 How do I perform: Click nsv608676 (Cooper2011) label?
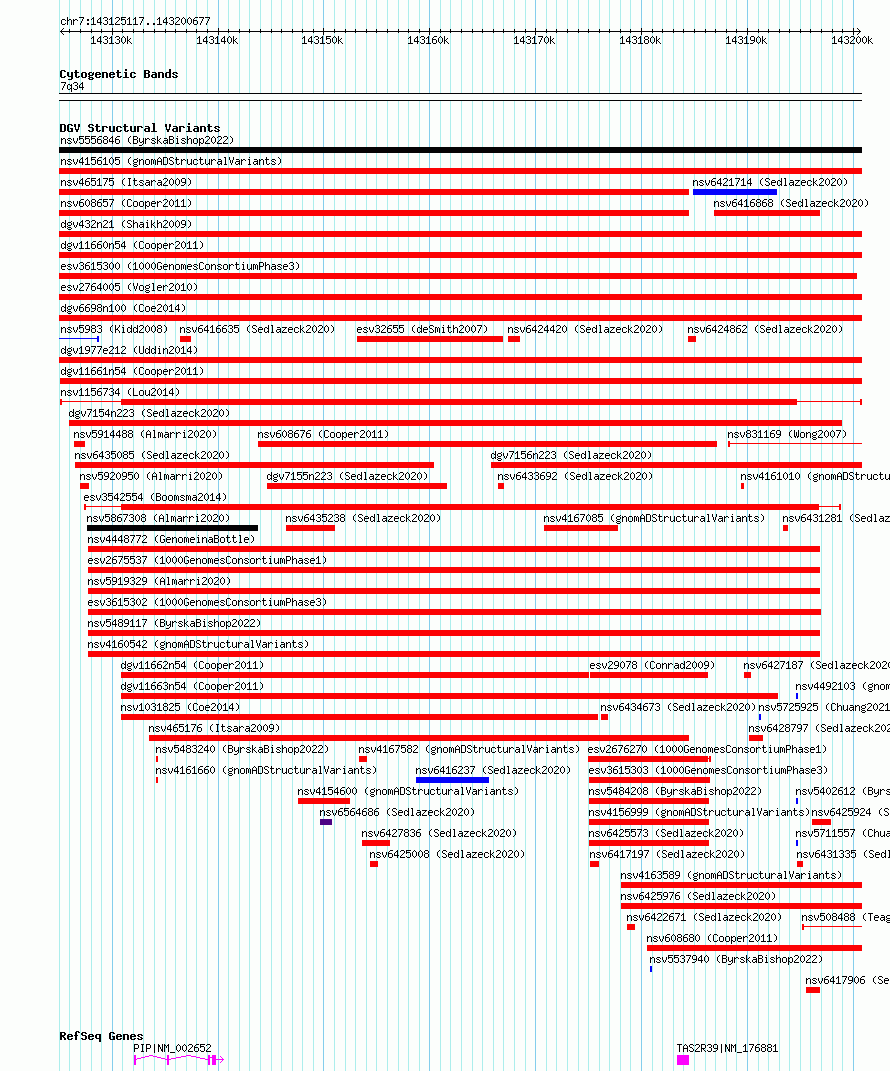pos(323,434)
